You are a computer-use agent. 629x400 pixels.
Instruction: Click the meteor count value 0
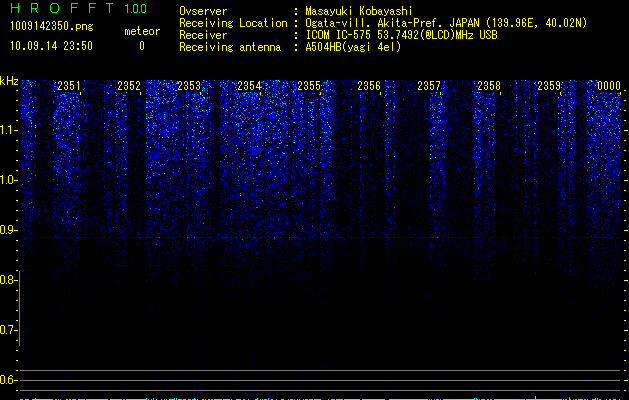click(x=142, y=46)
